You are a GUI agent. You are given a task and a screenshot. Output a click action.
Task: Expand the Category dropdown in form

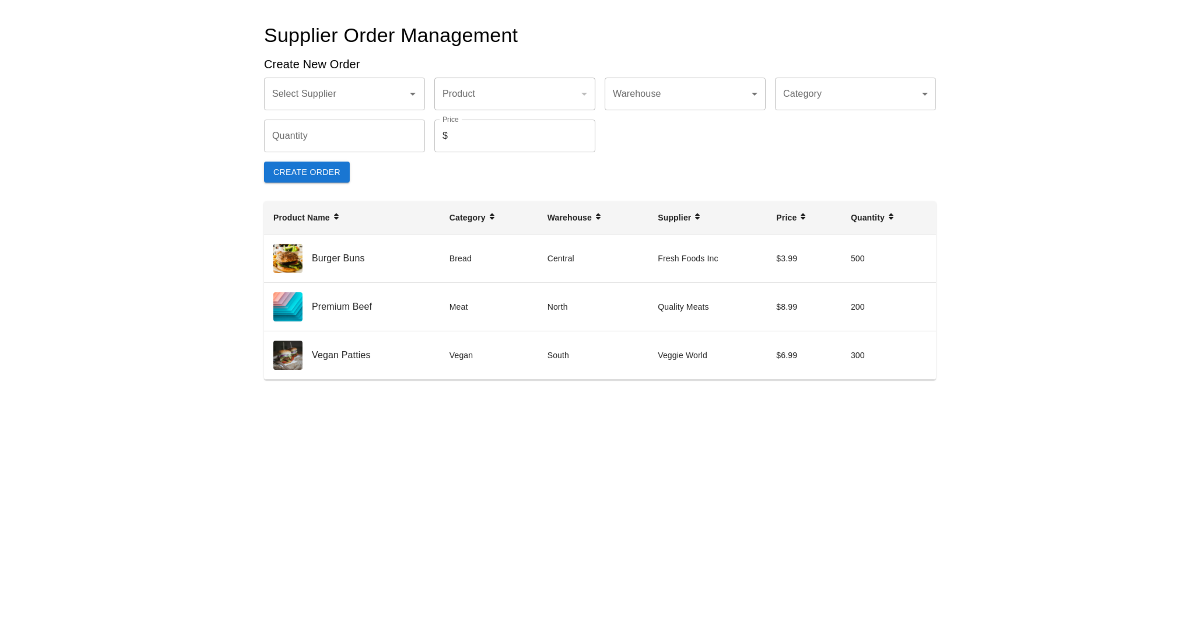855,94
